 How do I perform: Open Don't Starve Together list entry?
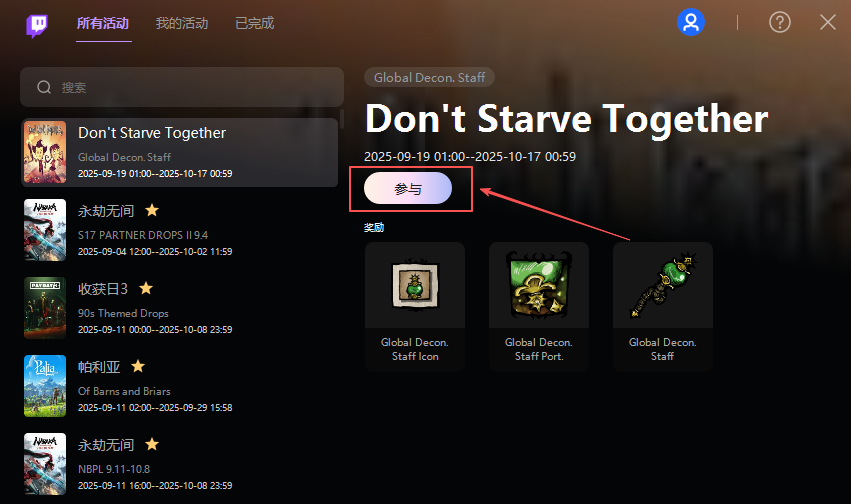click(180, 152)
